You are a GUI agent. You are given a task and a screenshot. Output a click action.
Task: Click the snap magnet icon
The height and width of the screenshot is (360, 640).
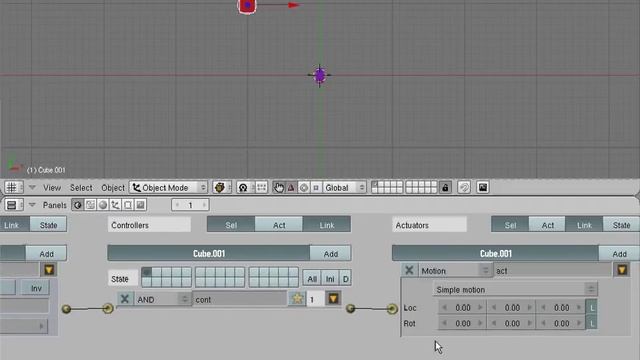point(464,187)
